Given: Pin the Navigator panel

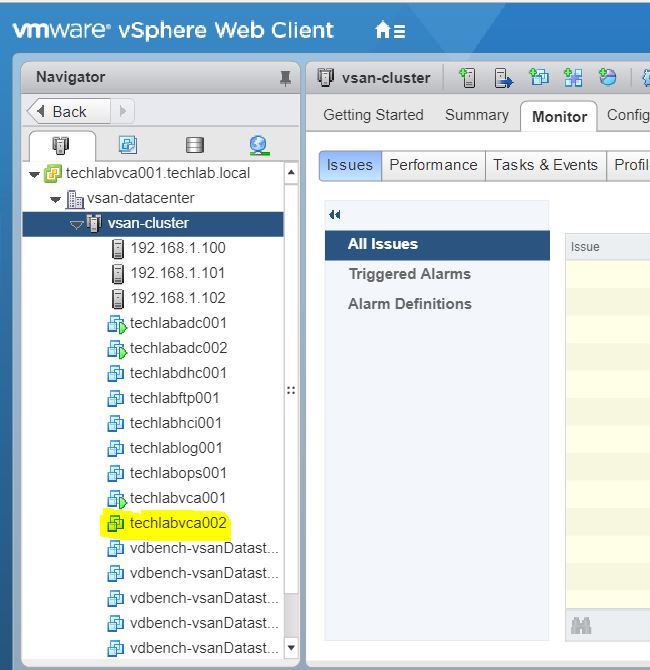Looking at the screenshot, I should [x=285, y=78].
